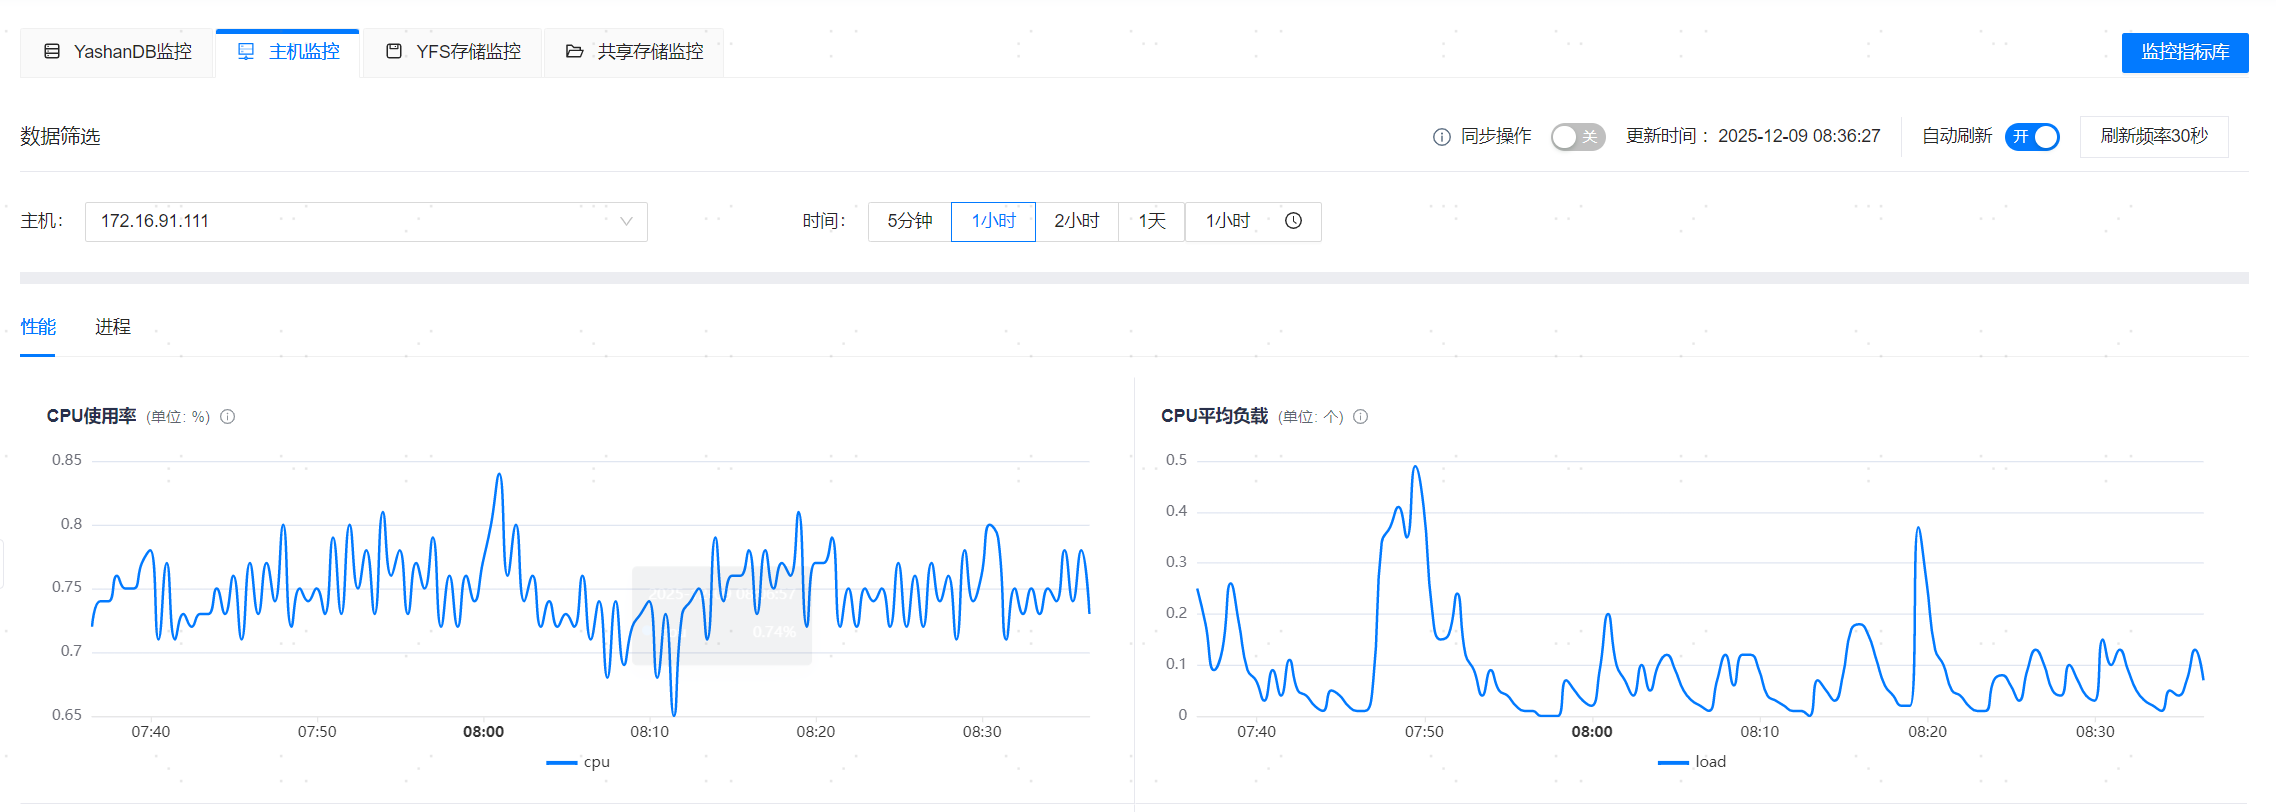Turn off the 自动刷新 switch

2031,137
